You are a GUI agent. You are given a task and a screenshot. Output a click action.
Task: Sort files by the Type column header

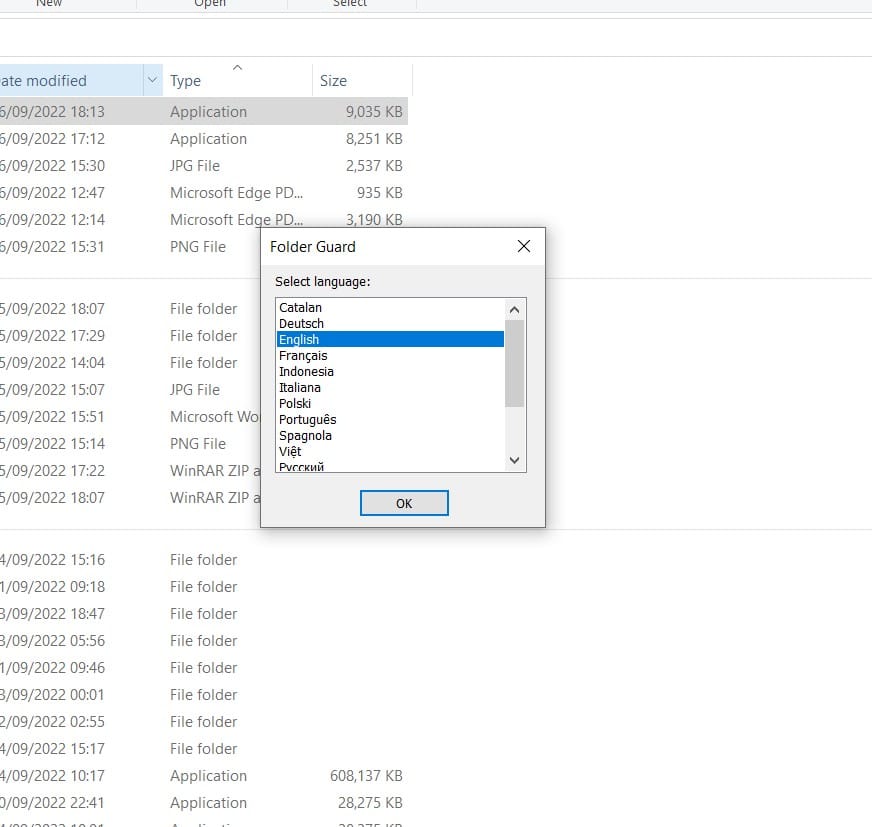[237, 80]
